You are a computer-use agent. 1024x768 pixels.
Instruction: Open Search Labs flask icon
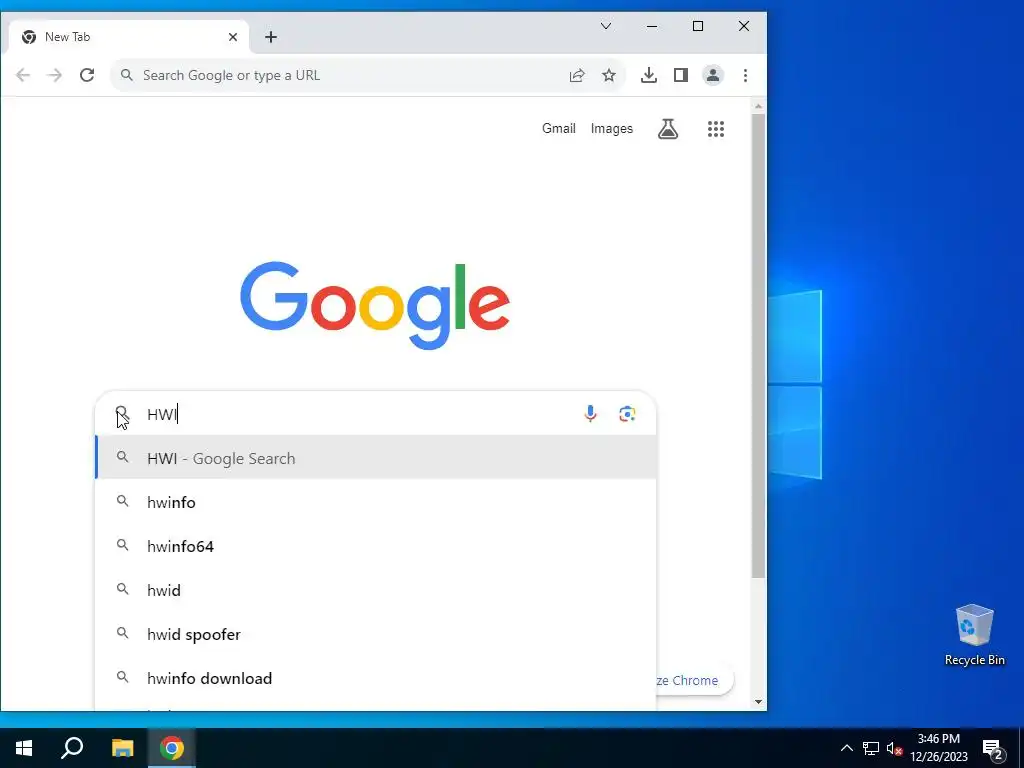pyautogui.click(x=667, y=129)
